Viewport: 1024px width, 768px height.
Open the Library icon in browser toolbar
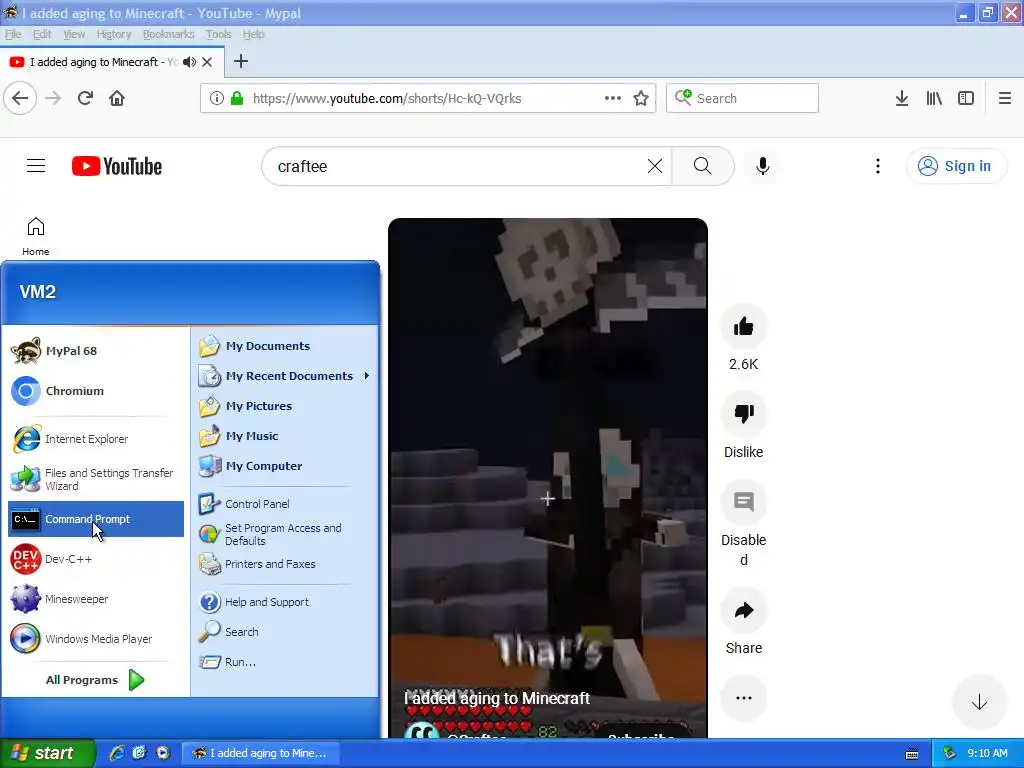934,99
